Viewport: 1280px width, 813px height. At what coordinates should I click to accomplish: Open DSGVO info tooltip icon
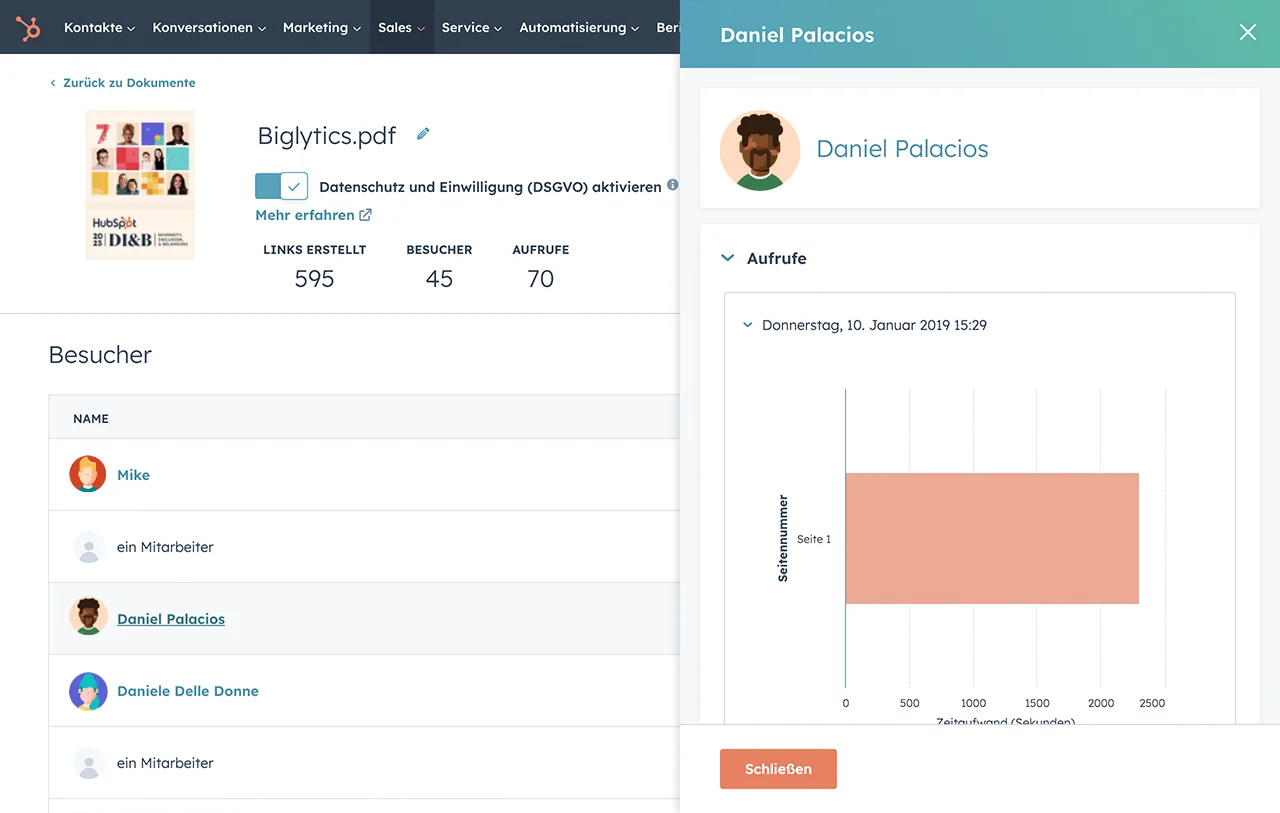click(672, 185)
